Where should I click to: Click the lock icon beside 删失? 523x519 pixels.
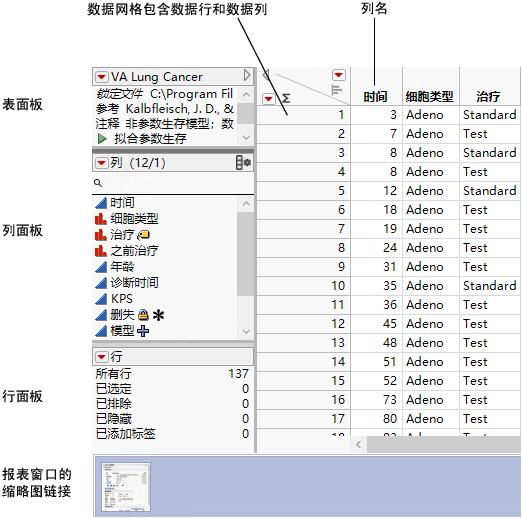coord(143,315)
